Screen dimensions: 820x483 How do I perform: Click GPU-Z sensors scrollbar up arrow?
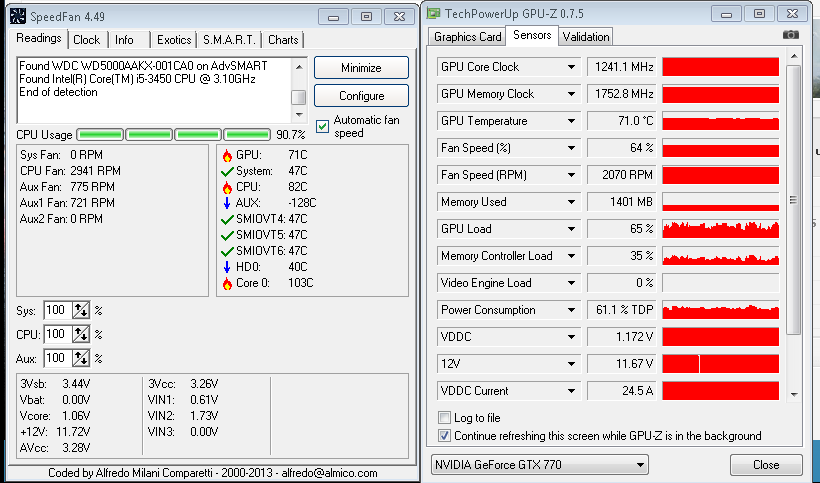(794, 56)
